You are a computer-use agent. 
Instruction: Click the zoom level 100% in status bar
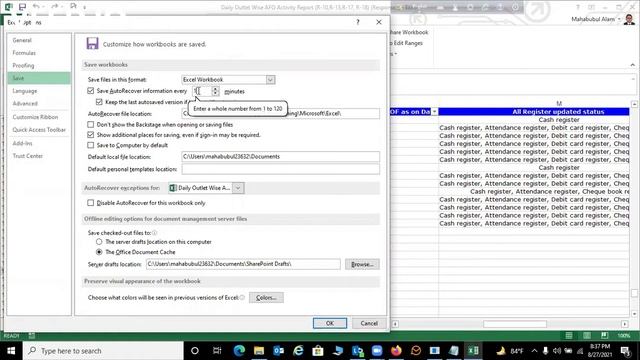click(623, 336)
